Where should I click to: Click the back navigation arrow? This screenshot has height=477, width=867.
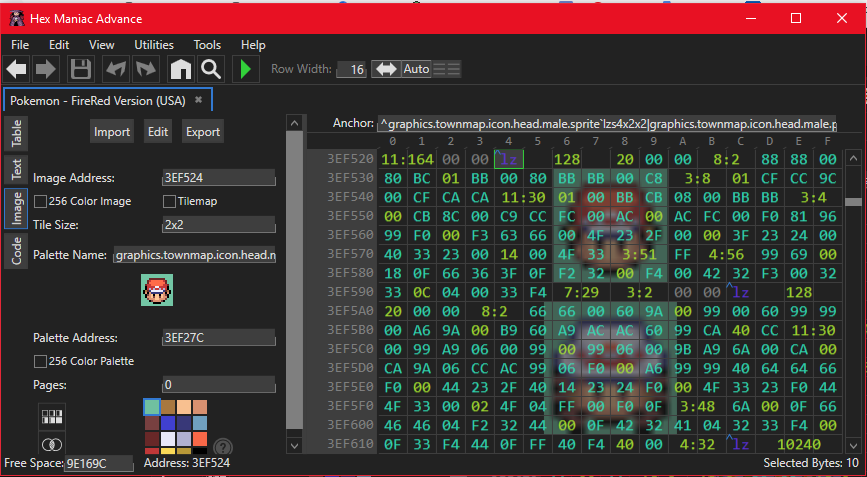coord(17,69)
